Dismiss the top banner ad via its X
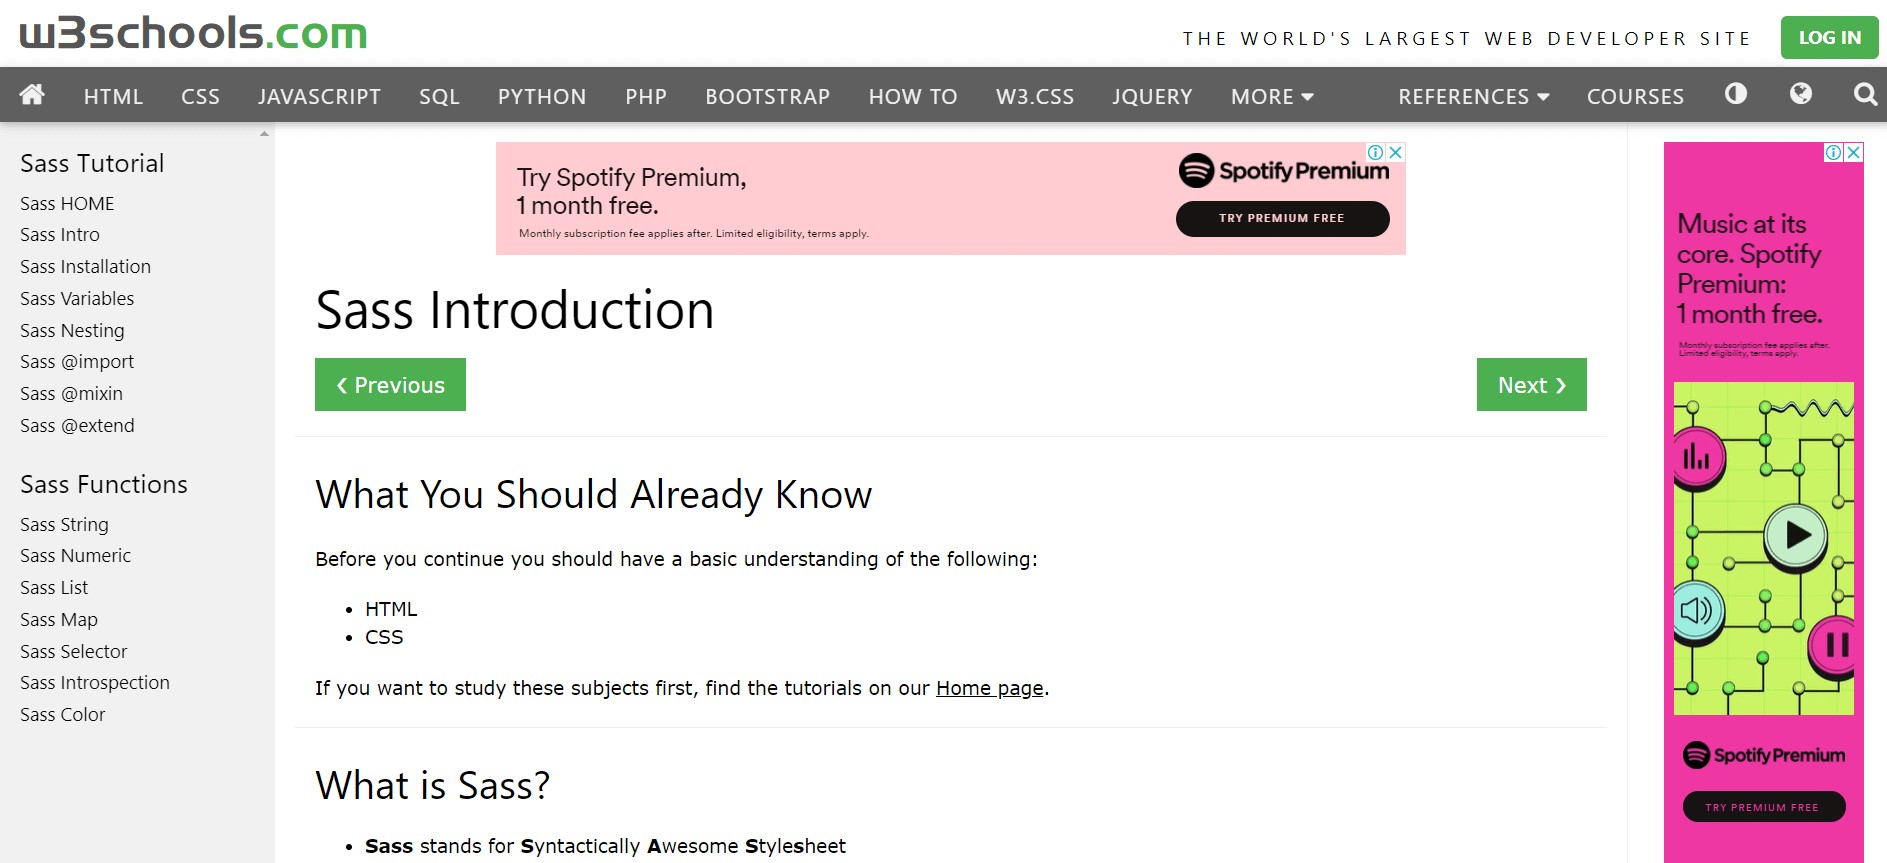Screen dimensions: 1887x863 1397,152
